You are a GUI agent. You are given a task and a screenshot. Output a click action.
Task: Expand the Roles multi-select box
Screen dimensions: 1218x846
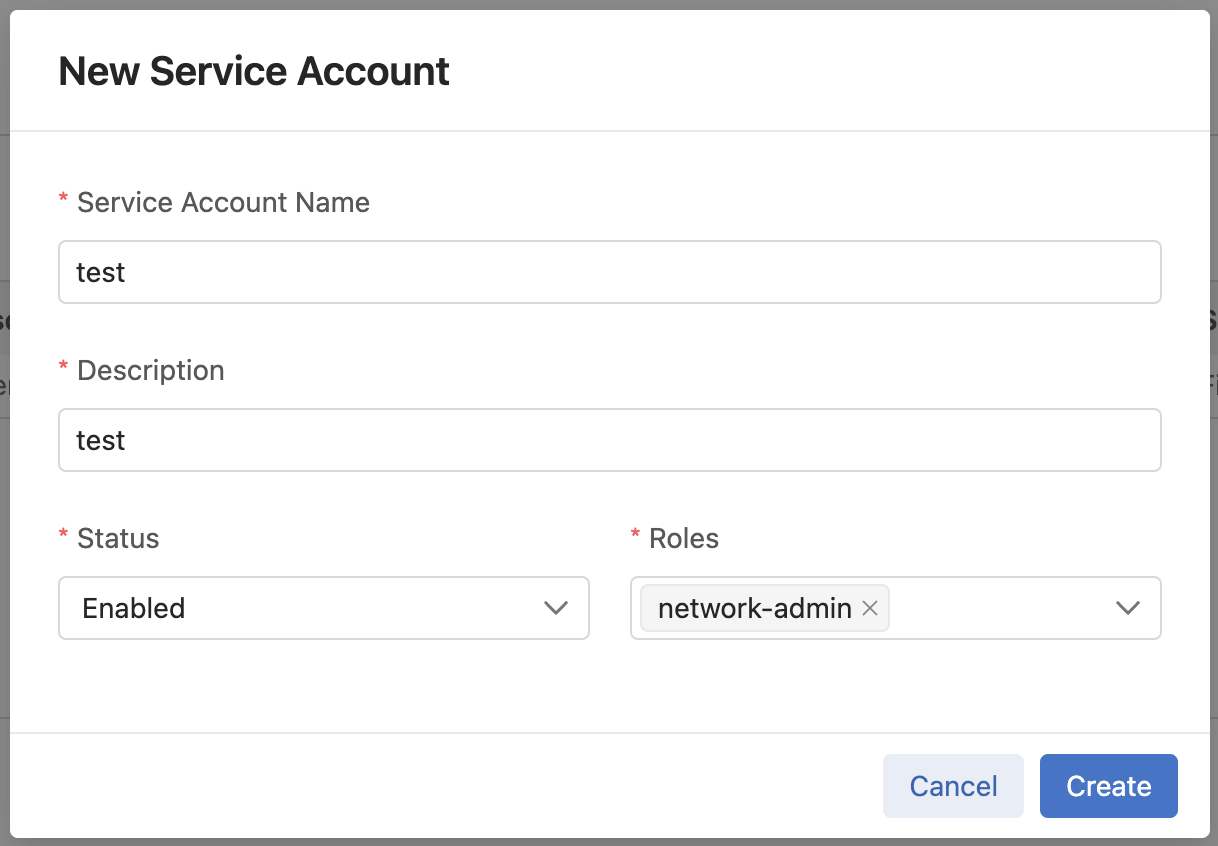pos(1000,608)
